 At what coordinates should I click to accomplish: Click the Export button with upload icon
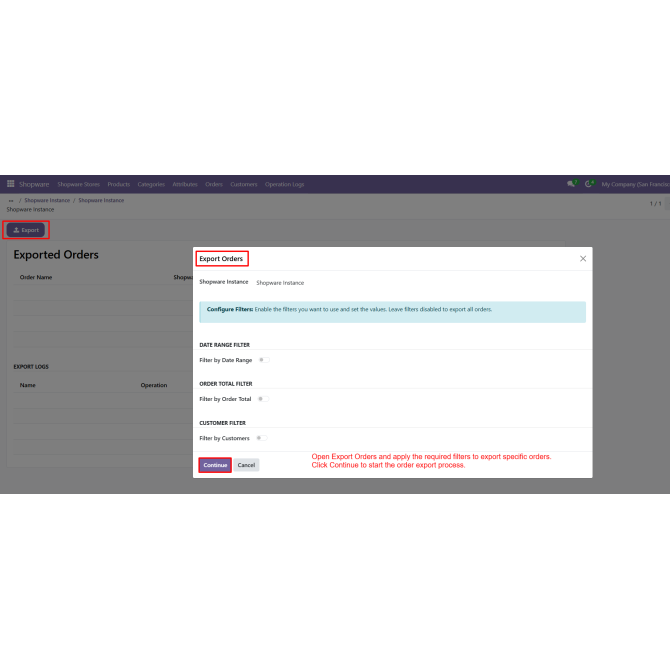[26, 230]
